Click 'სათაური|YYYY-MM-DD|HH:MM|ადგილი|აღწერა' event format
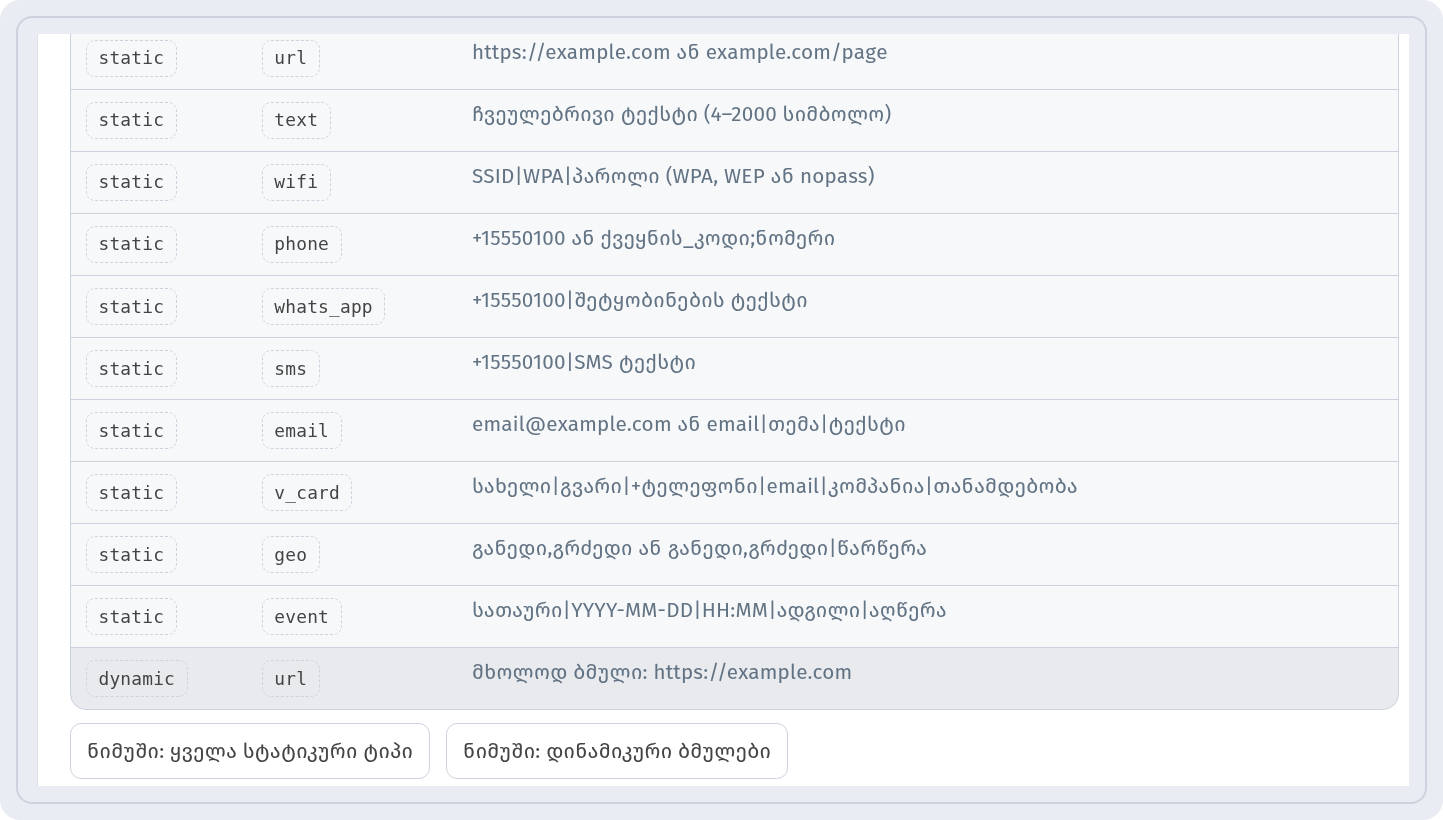The height and width of the screenshot is (820, 1443). (x=709, y=610)
